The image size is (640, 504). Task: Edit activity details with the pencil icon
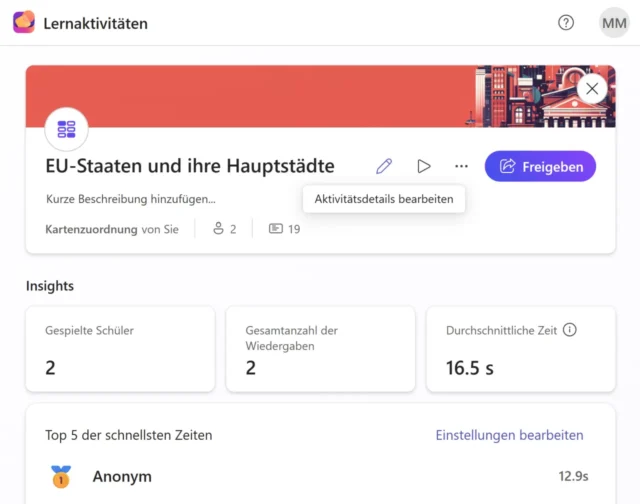[384, 166]
